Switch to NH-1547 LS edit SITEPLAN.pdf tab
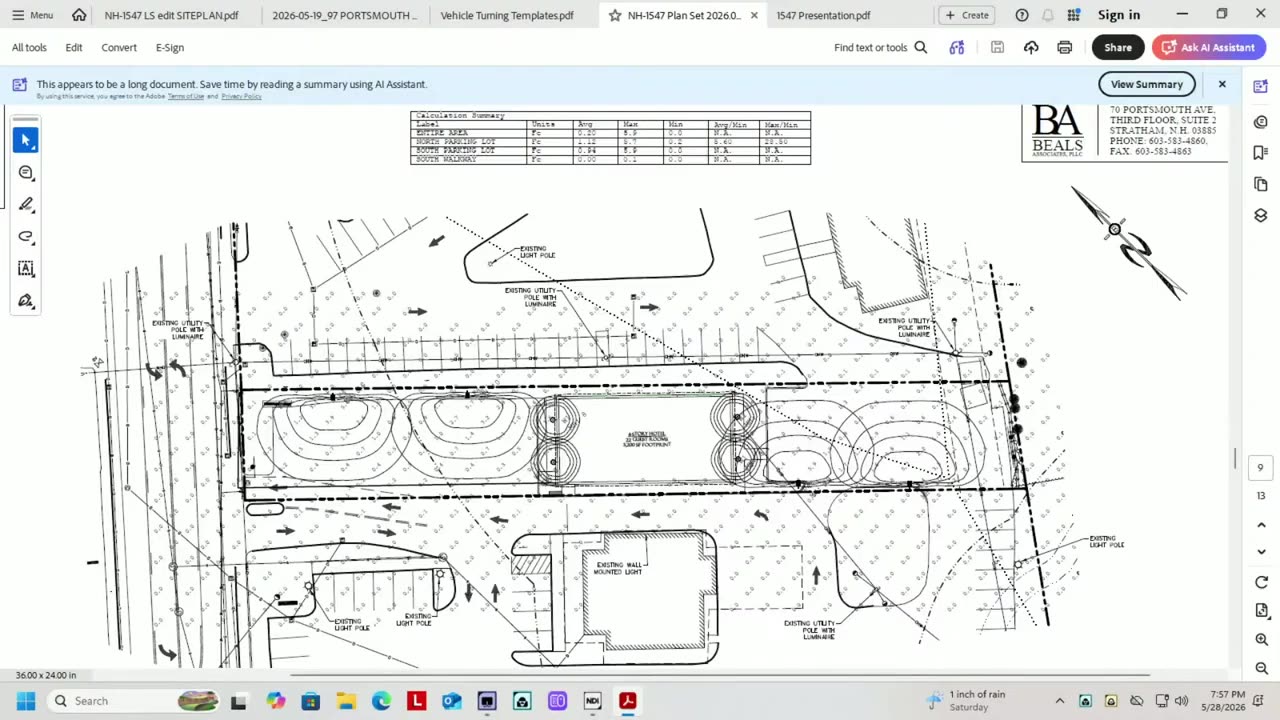1280x720 pixels. tap(172, 15)
